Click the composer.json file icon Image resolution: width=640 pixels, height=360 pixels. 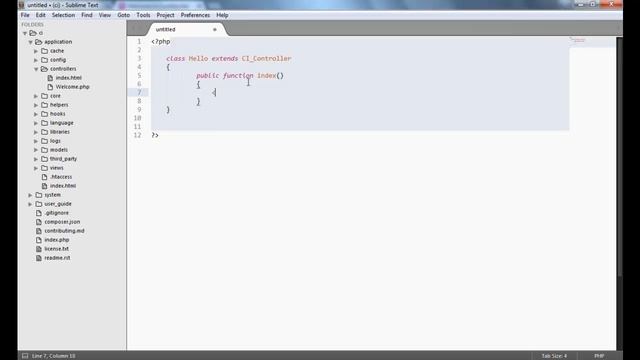(39, 222)
